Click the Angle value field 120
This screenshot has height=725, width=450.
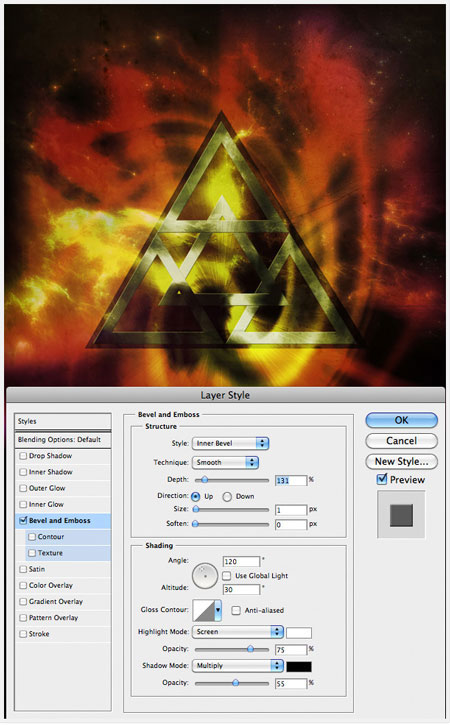241,561
